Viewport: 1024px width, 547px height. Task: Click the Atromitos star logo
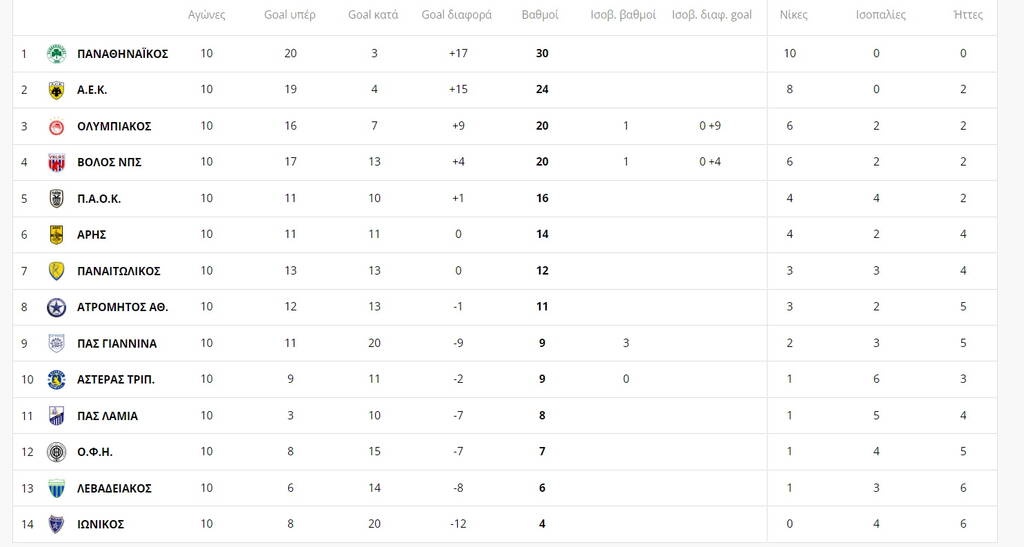56,307
